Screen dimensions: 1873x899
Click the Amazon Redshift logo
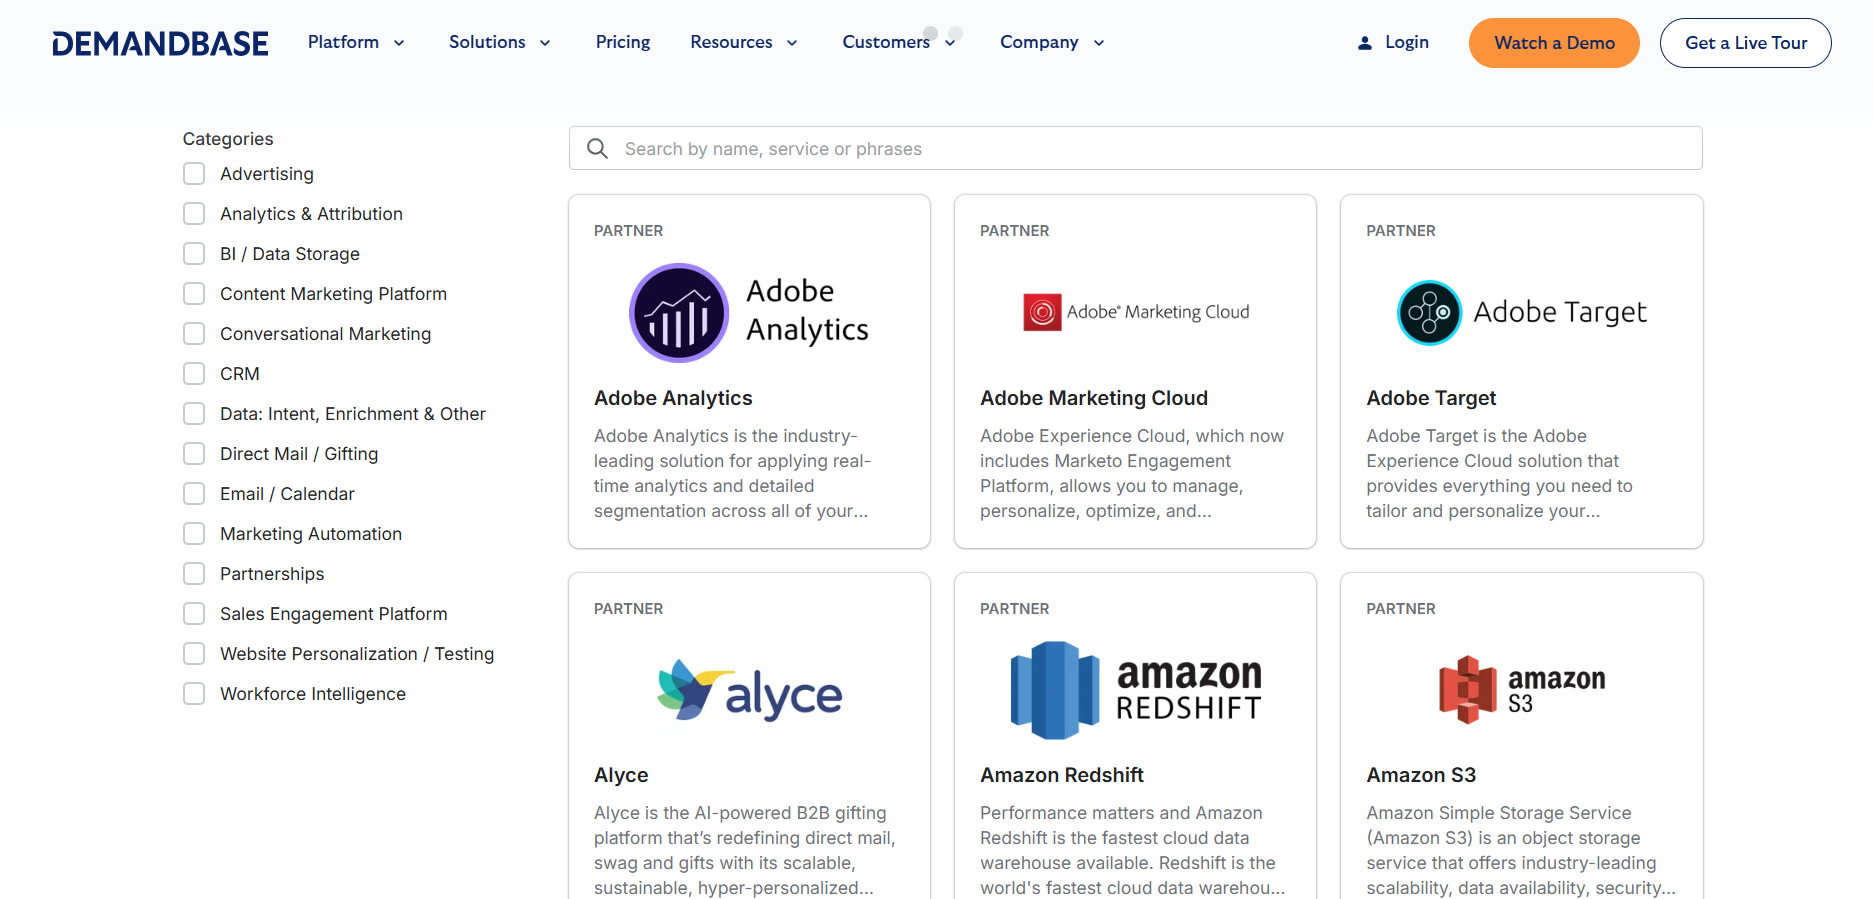1135,691
